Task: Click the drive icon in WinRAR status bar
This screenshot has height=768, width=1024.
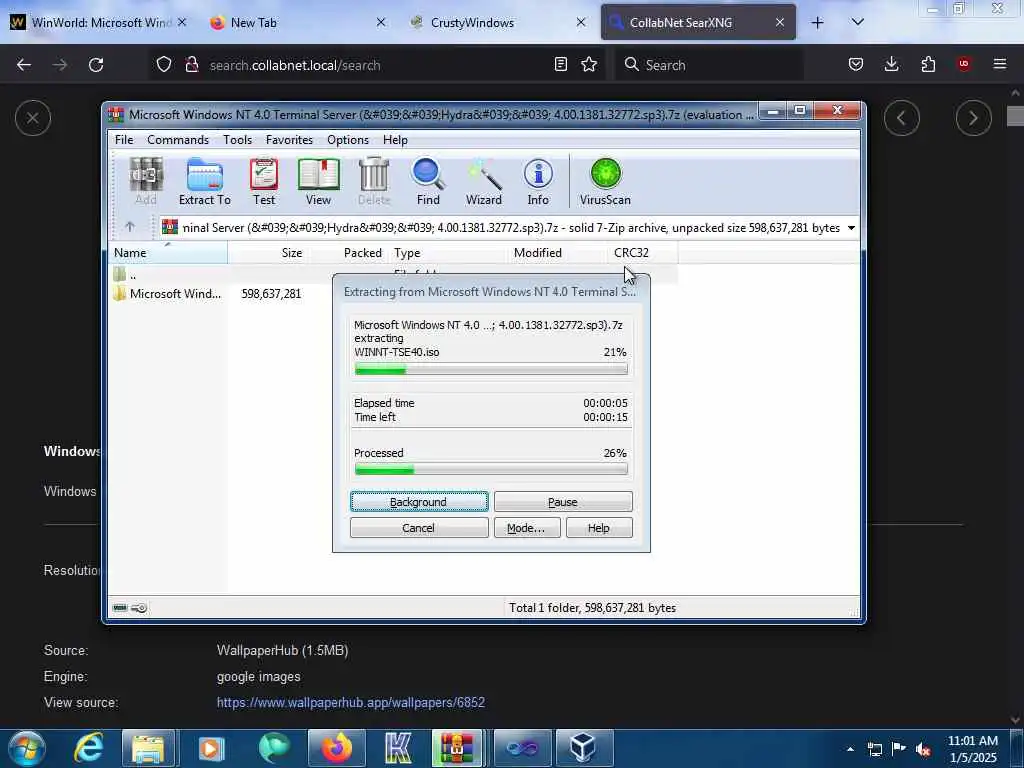Action: tap(120, 608)
